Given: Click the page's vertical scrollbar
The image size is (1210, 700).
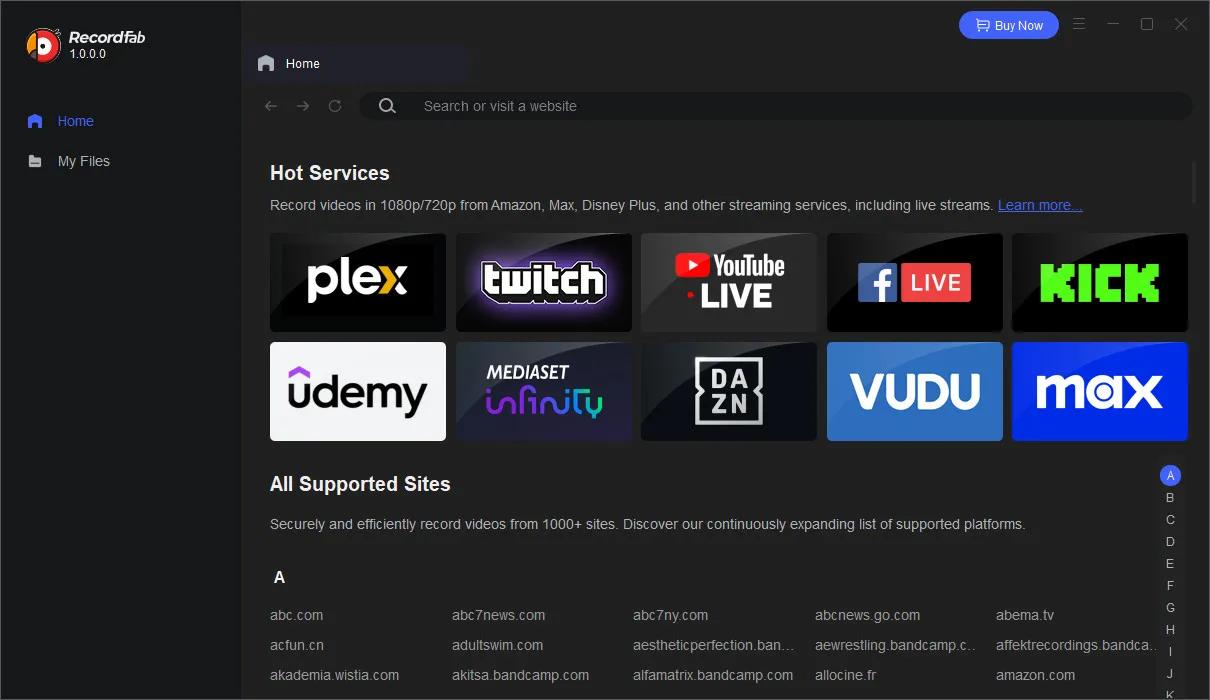Looking at the screenshot, I should (x=1194, y=181).
